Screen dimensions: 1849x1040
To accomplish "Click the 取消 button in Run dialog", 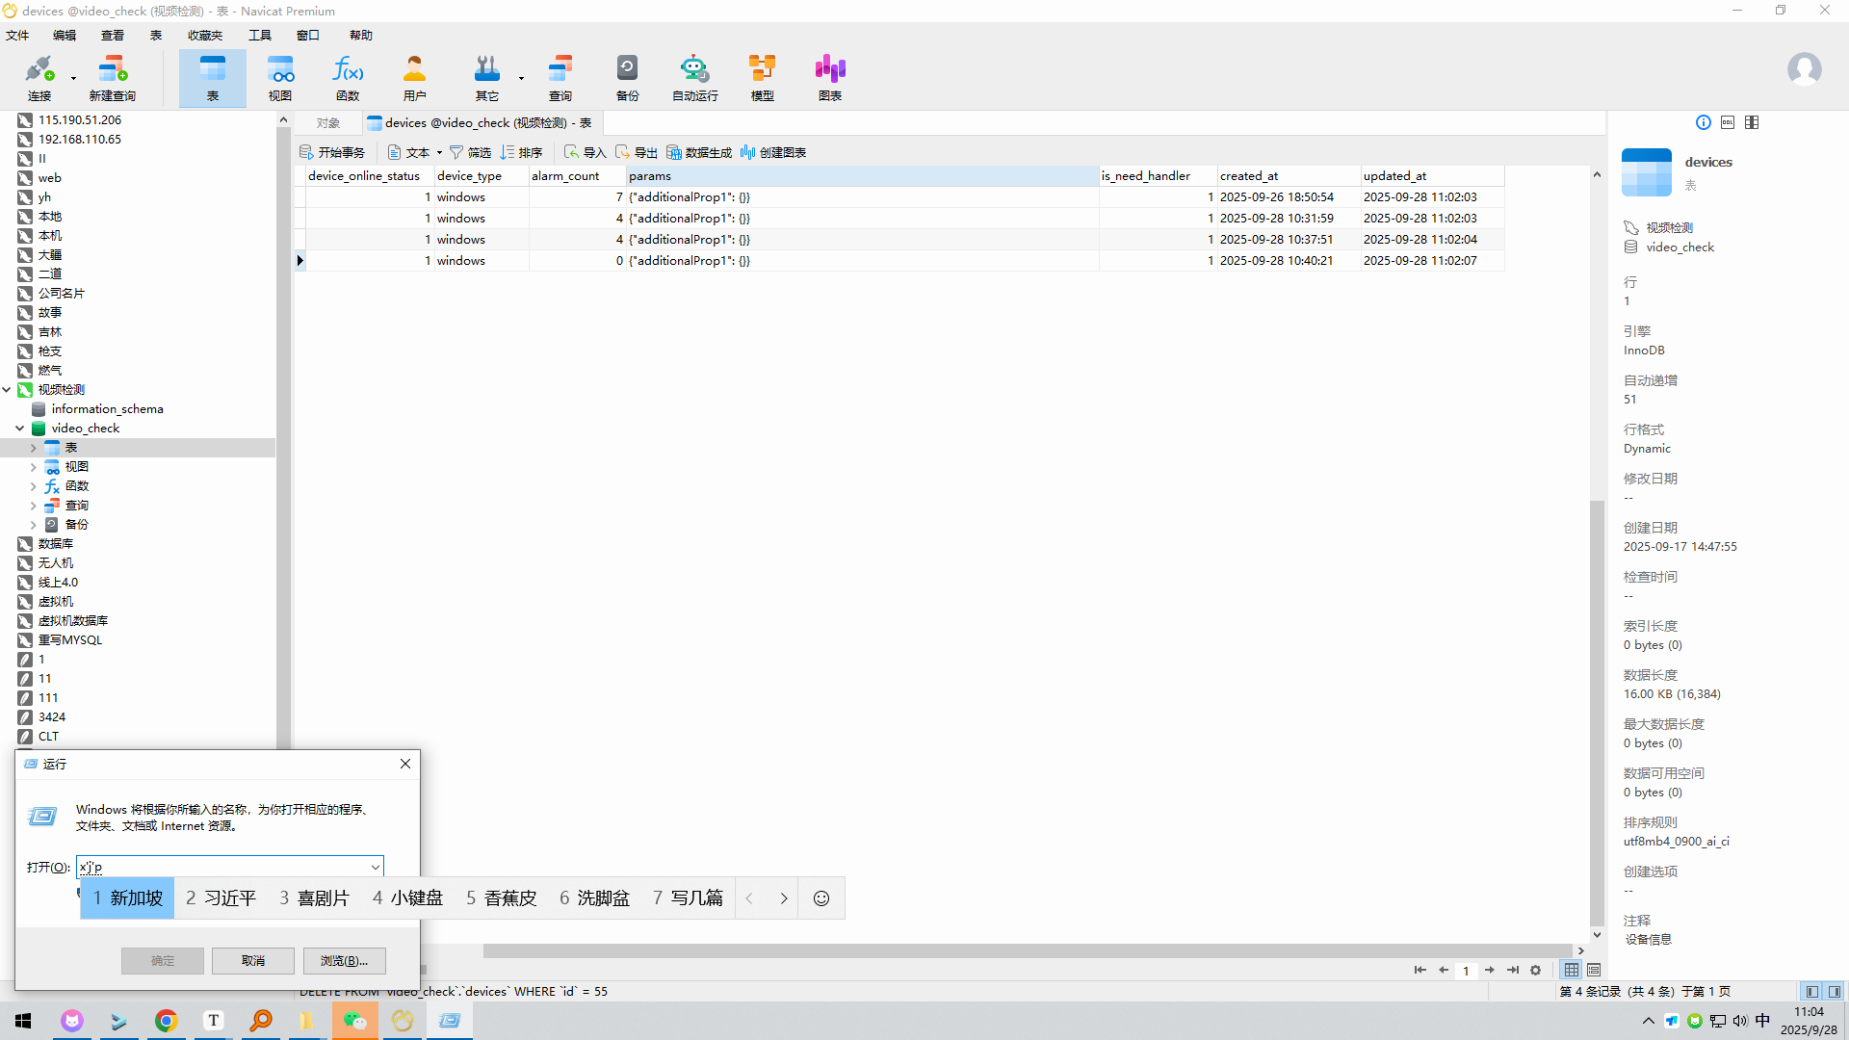I will (253, 960).
